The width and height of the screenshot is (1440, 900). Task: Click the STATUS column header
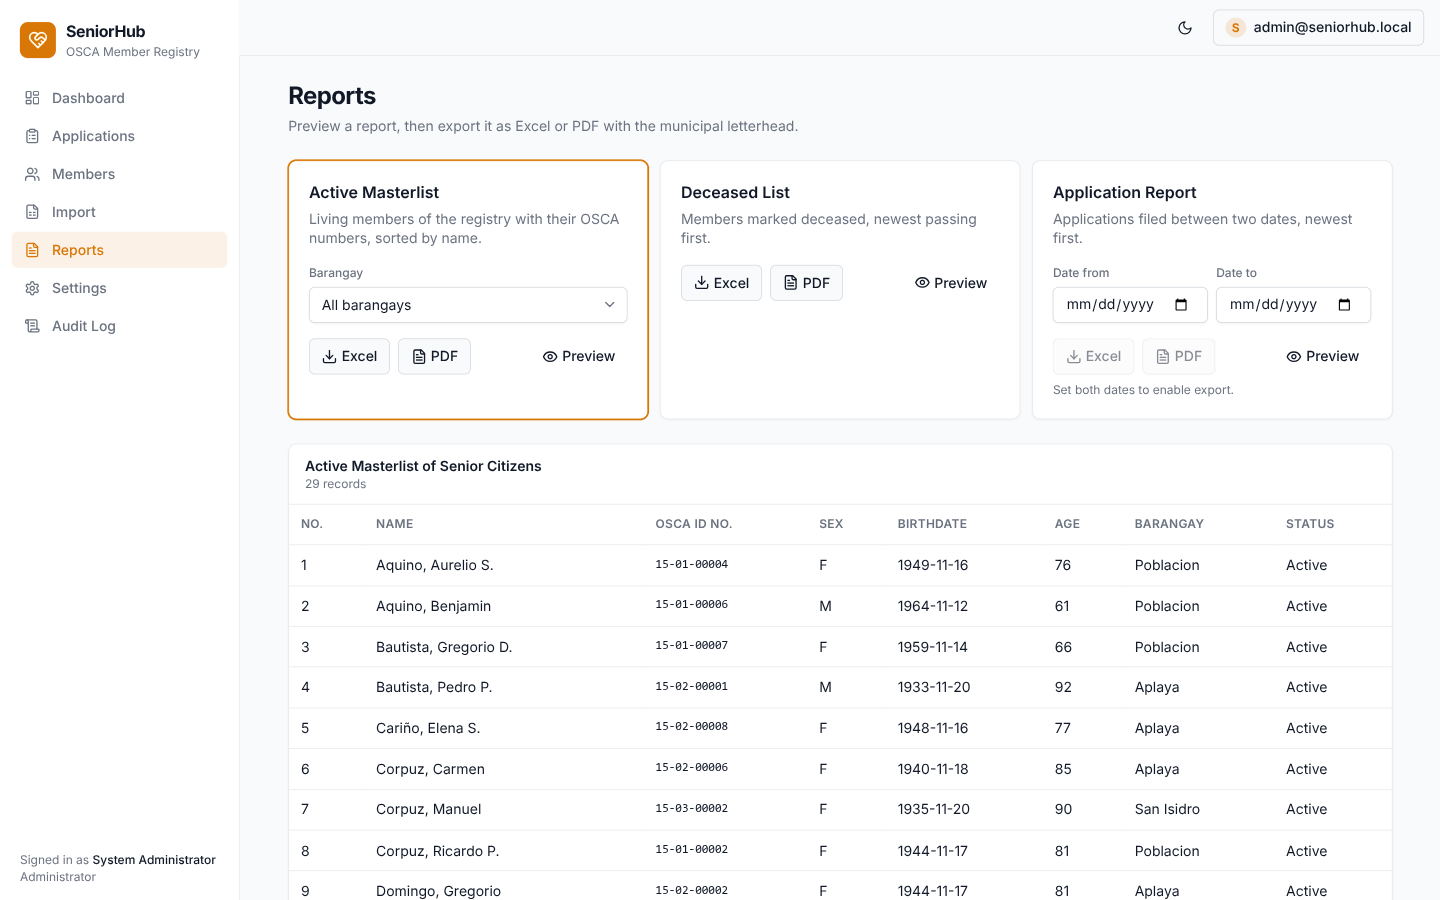(x=1310, y=524)
